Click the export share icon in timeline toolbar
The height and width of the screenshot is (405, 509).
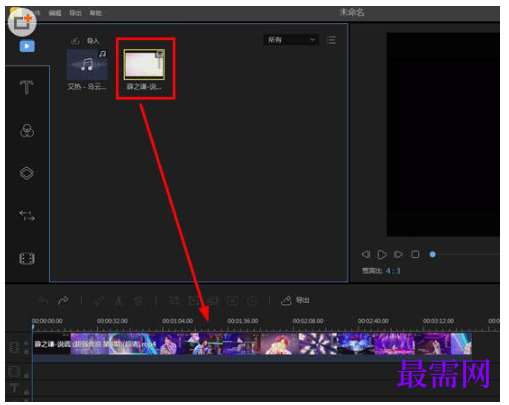[286, 301]
